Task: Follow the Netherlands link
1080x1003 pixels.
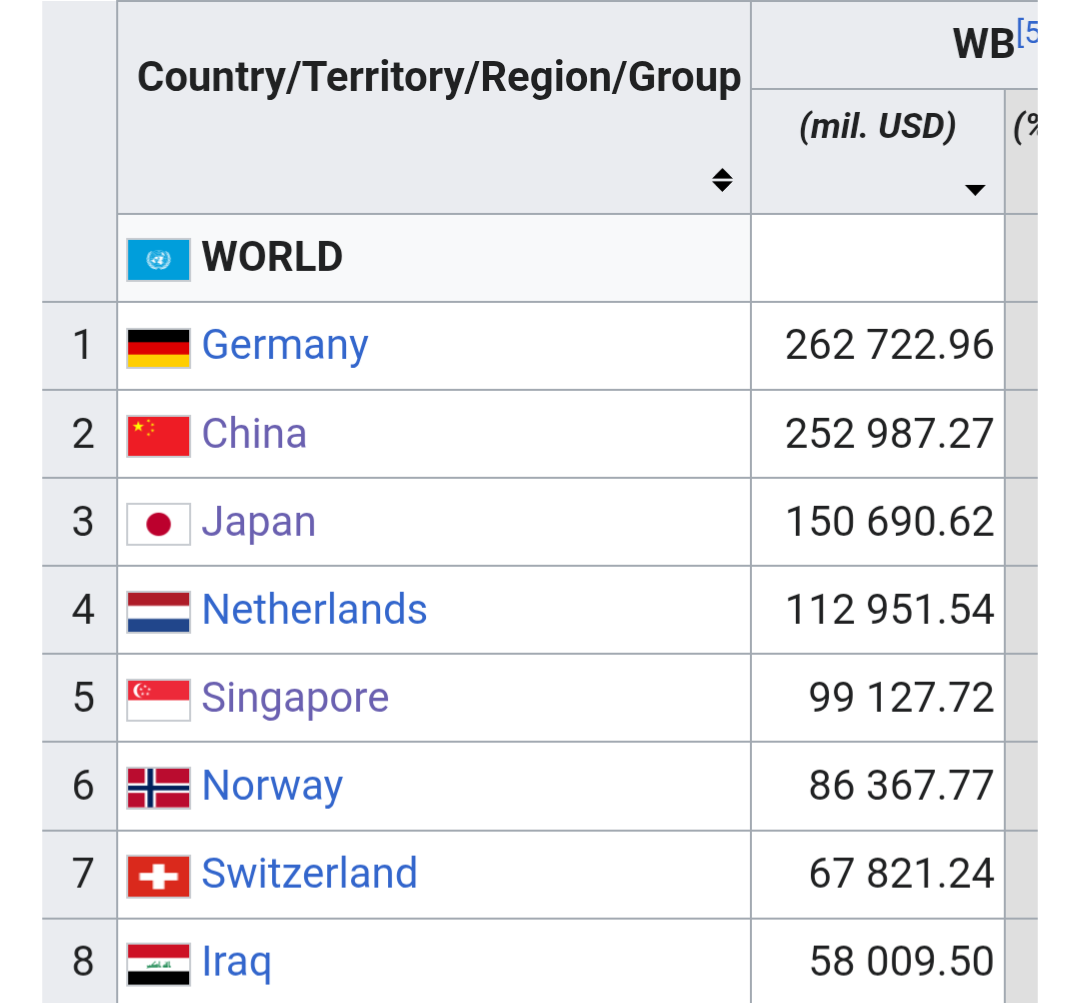Action: click(x=314, y=610)
